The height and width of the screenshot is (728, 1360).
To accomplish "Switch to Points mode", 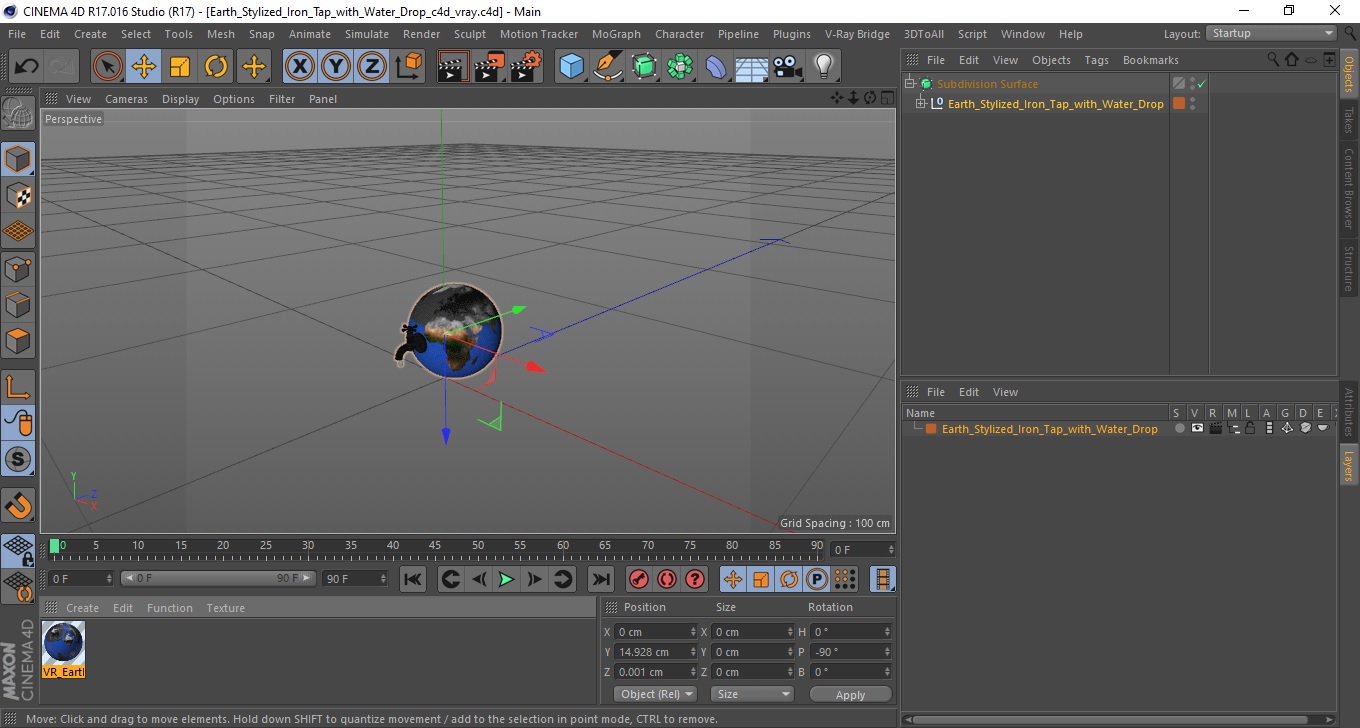I will click(x=18, y=268).
